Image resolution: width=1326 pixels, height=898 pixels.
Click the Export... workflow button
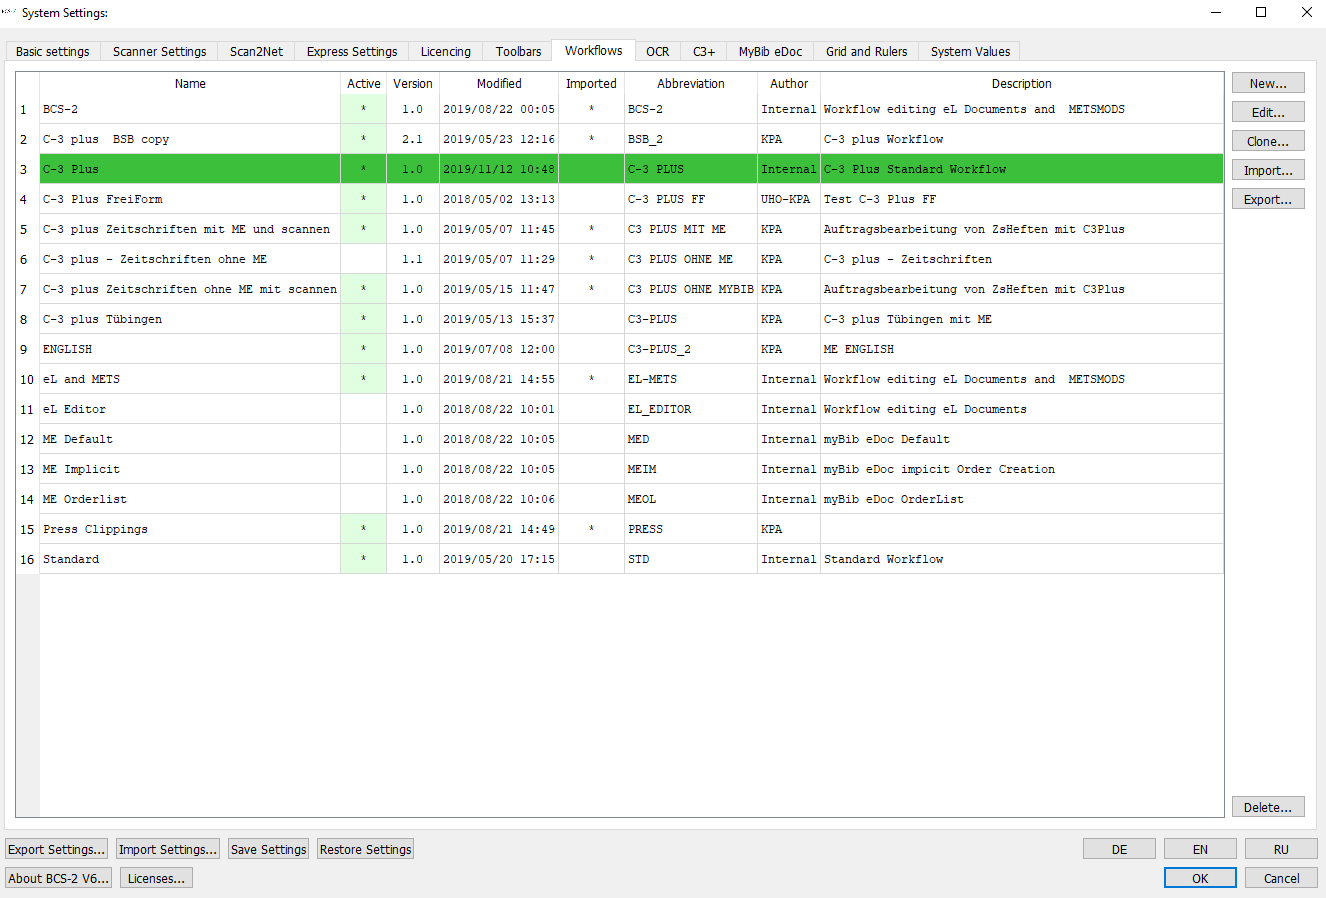[1268, 199]
